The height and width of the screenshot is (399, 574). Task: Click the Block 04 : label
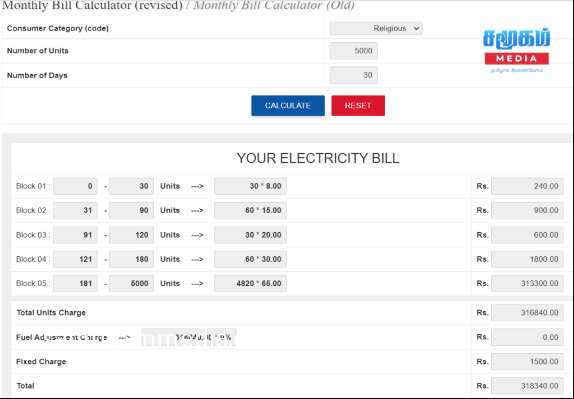tap(33, 259)
